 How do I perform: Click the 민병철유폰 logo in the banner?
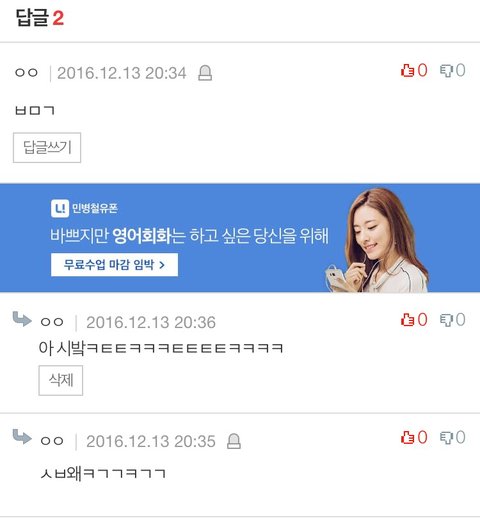84,208
